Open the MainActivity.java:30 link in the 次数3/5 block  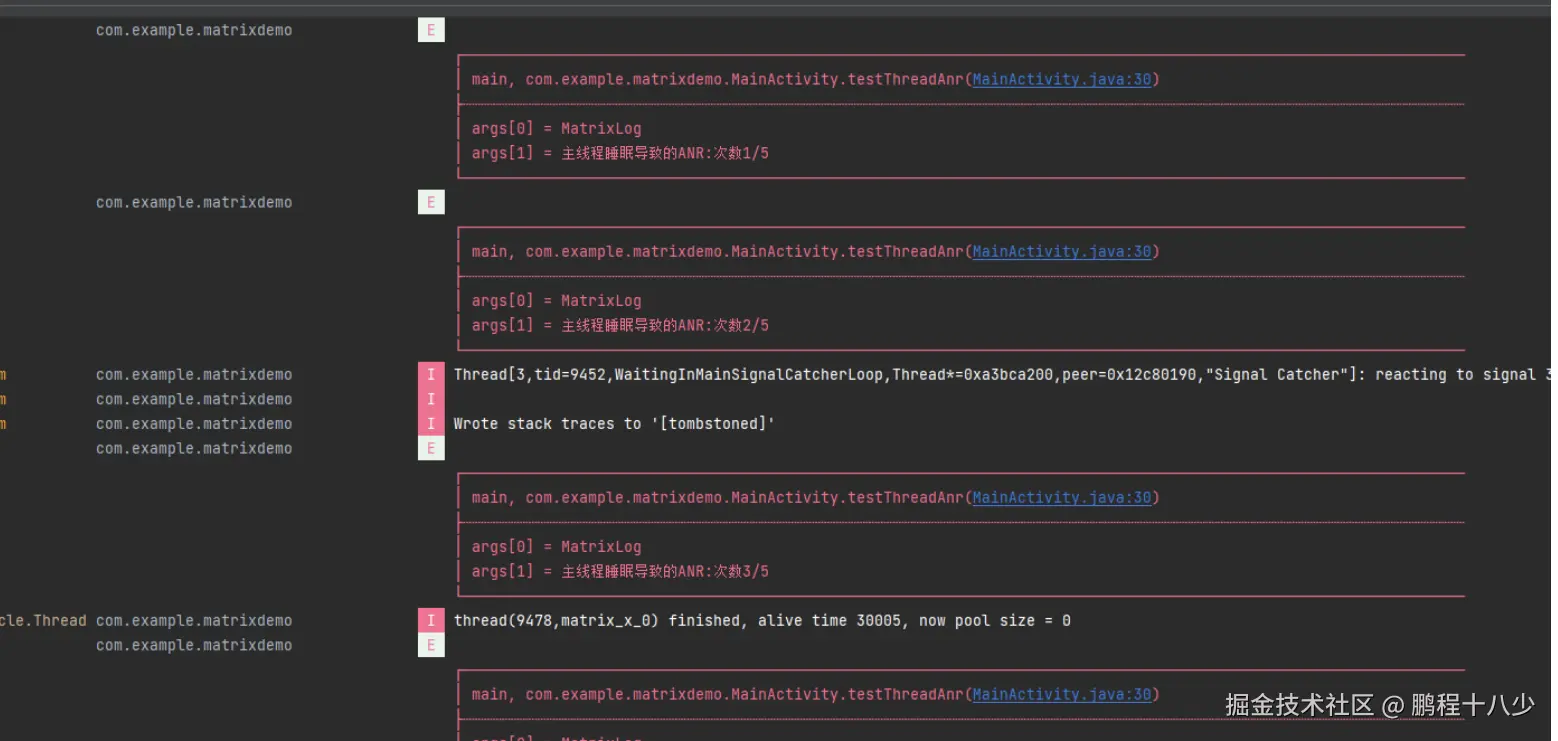click(1062, 498)
